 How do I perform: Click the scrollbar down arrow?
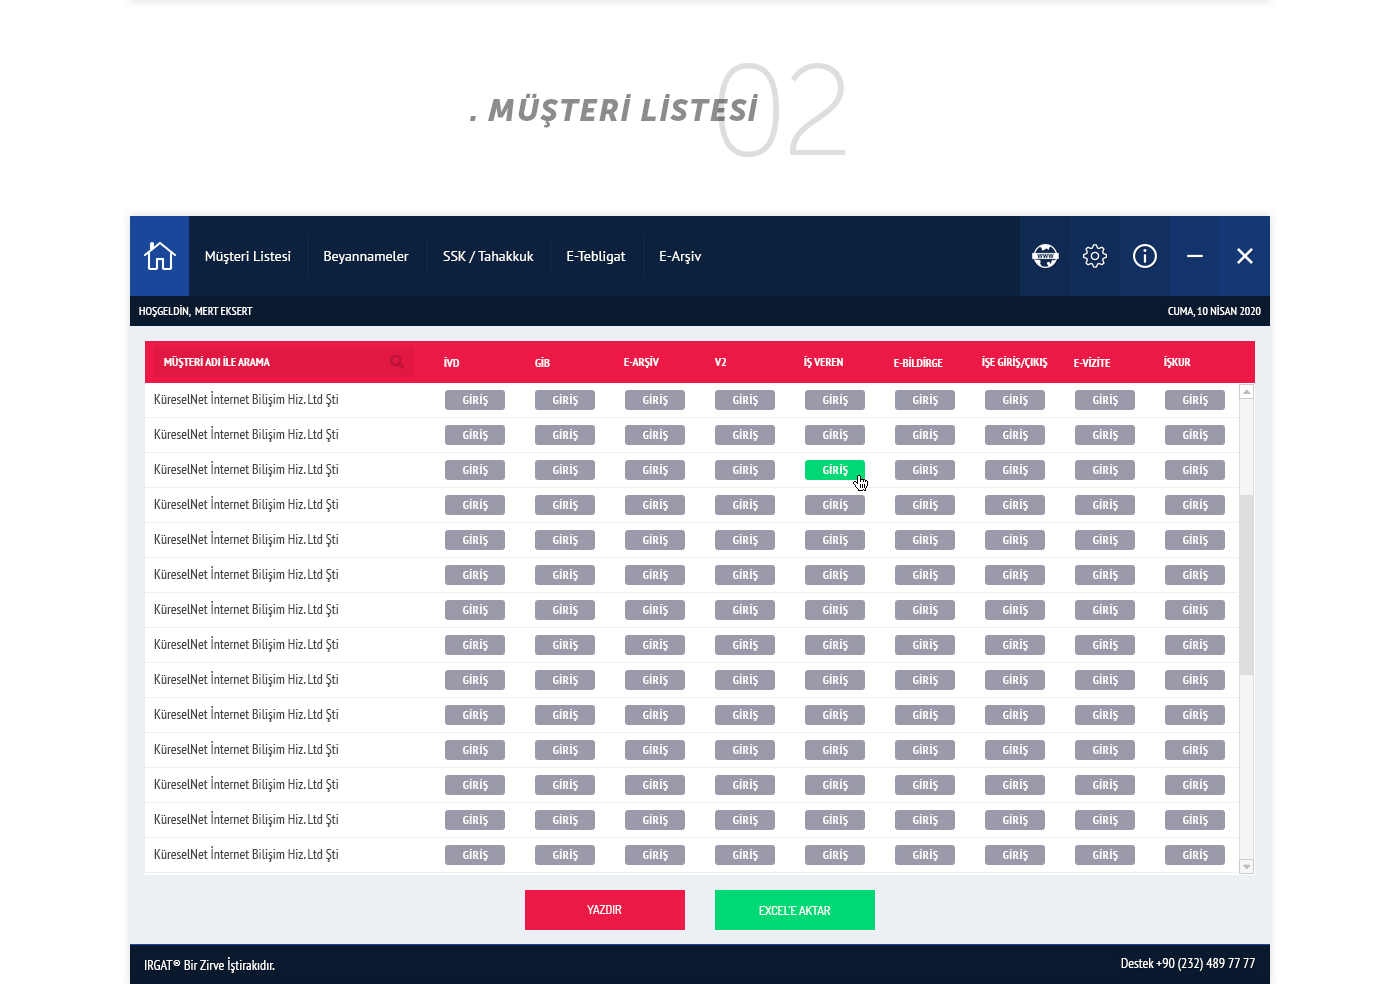pos(1246,866)
